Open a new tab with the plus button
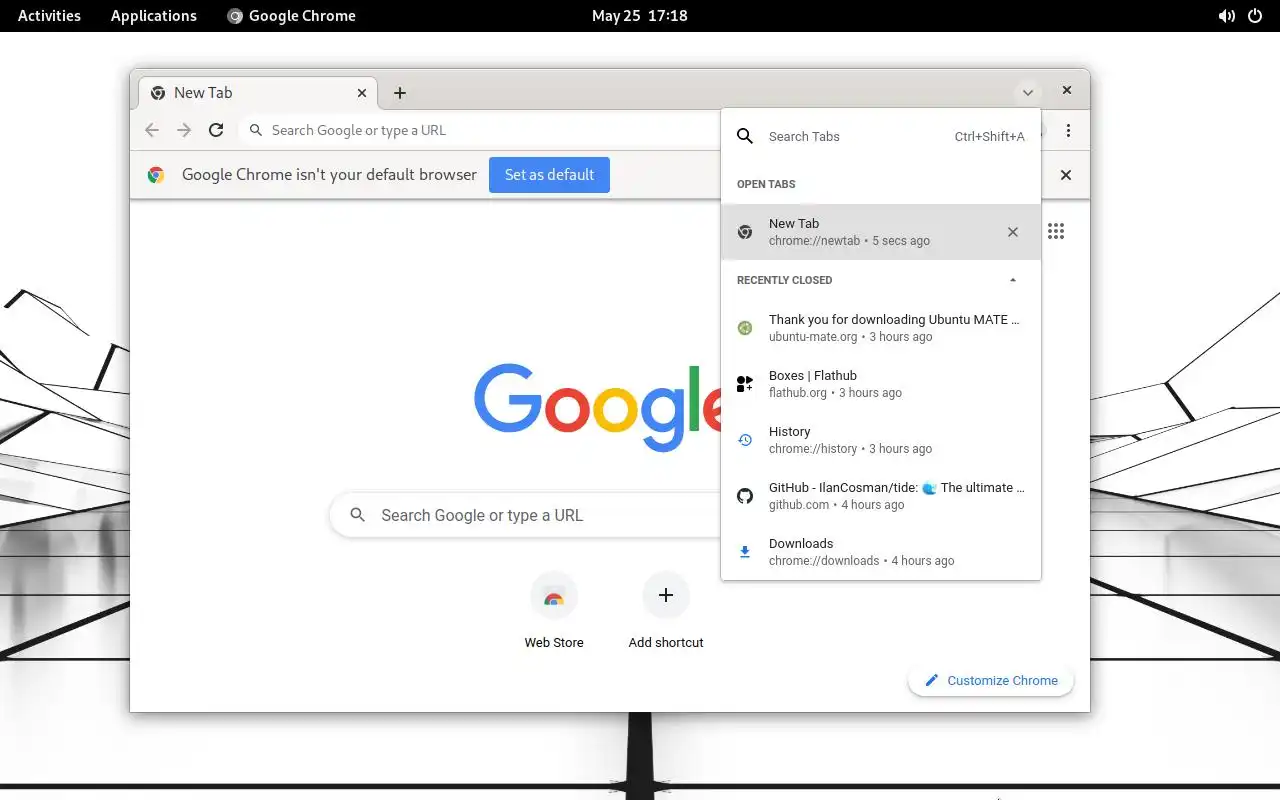This screenshot has height=800, width=1280. [400, 93]
